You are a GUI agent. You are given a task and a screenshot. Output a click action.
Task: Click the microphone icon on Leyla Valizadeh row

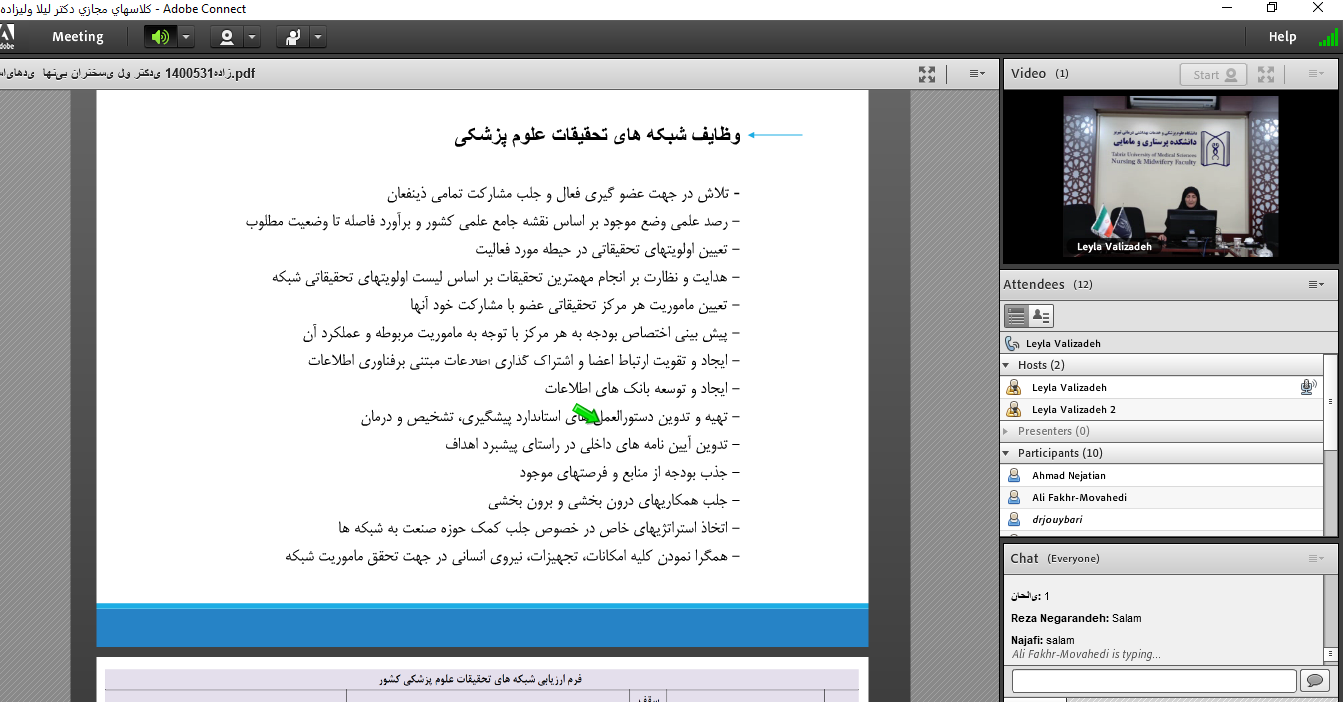(1308, 387)
